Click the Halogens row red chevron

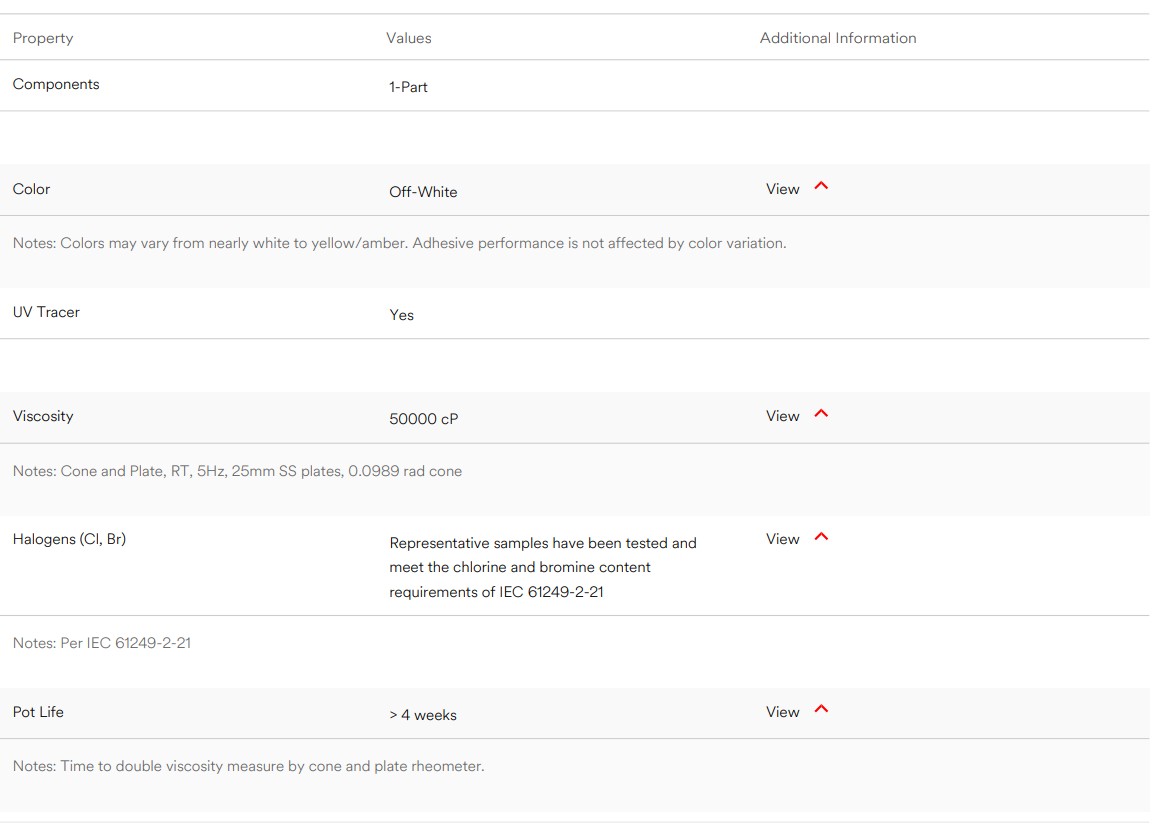click(x=821, y=537)
